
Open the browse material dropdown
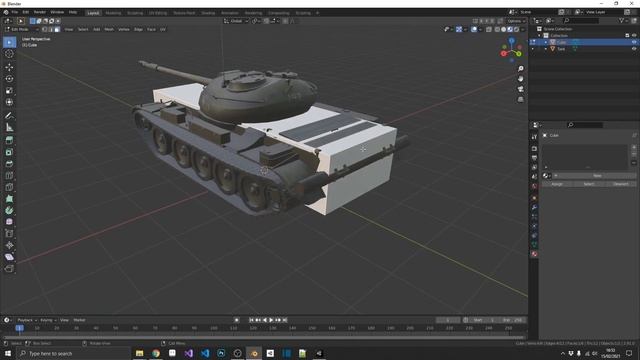coord(546,176)
